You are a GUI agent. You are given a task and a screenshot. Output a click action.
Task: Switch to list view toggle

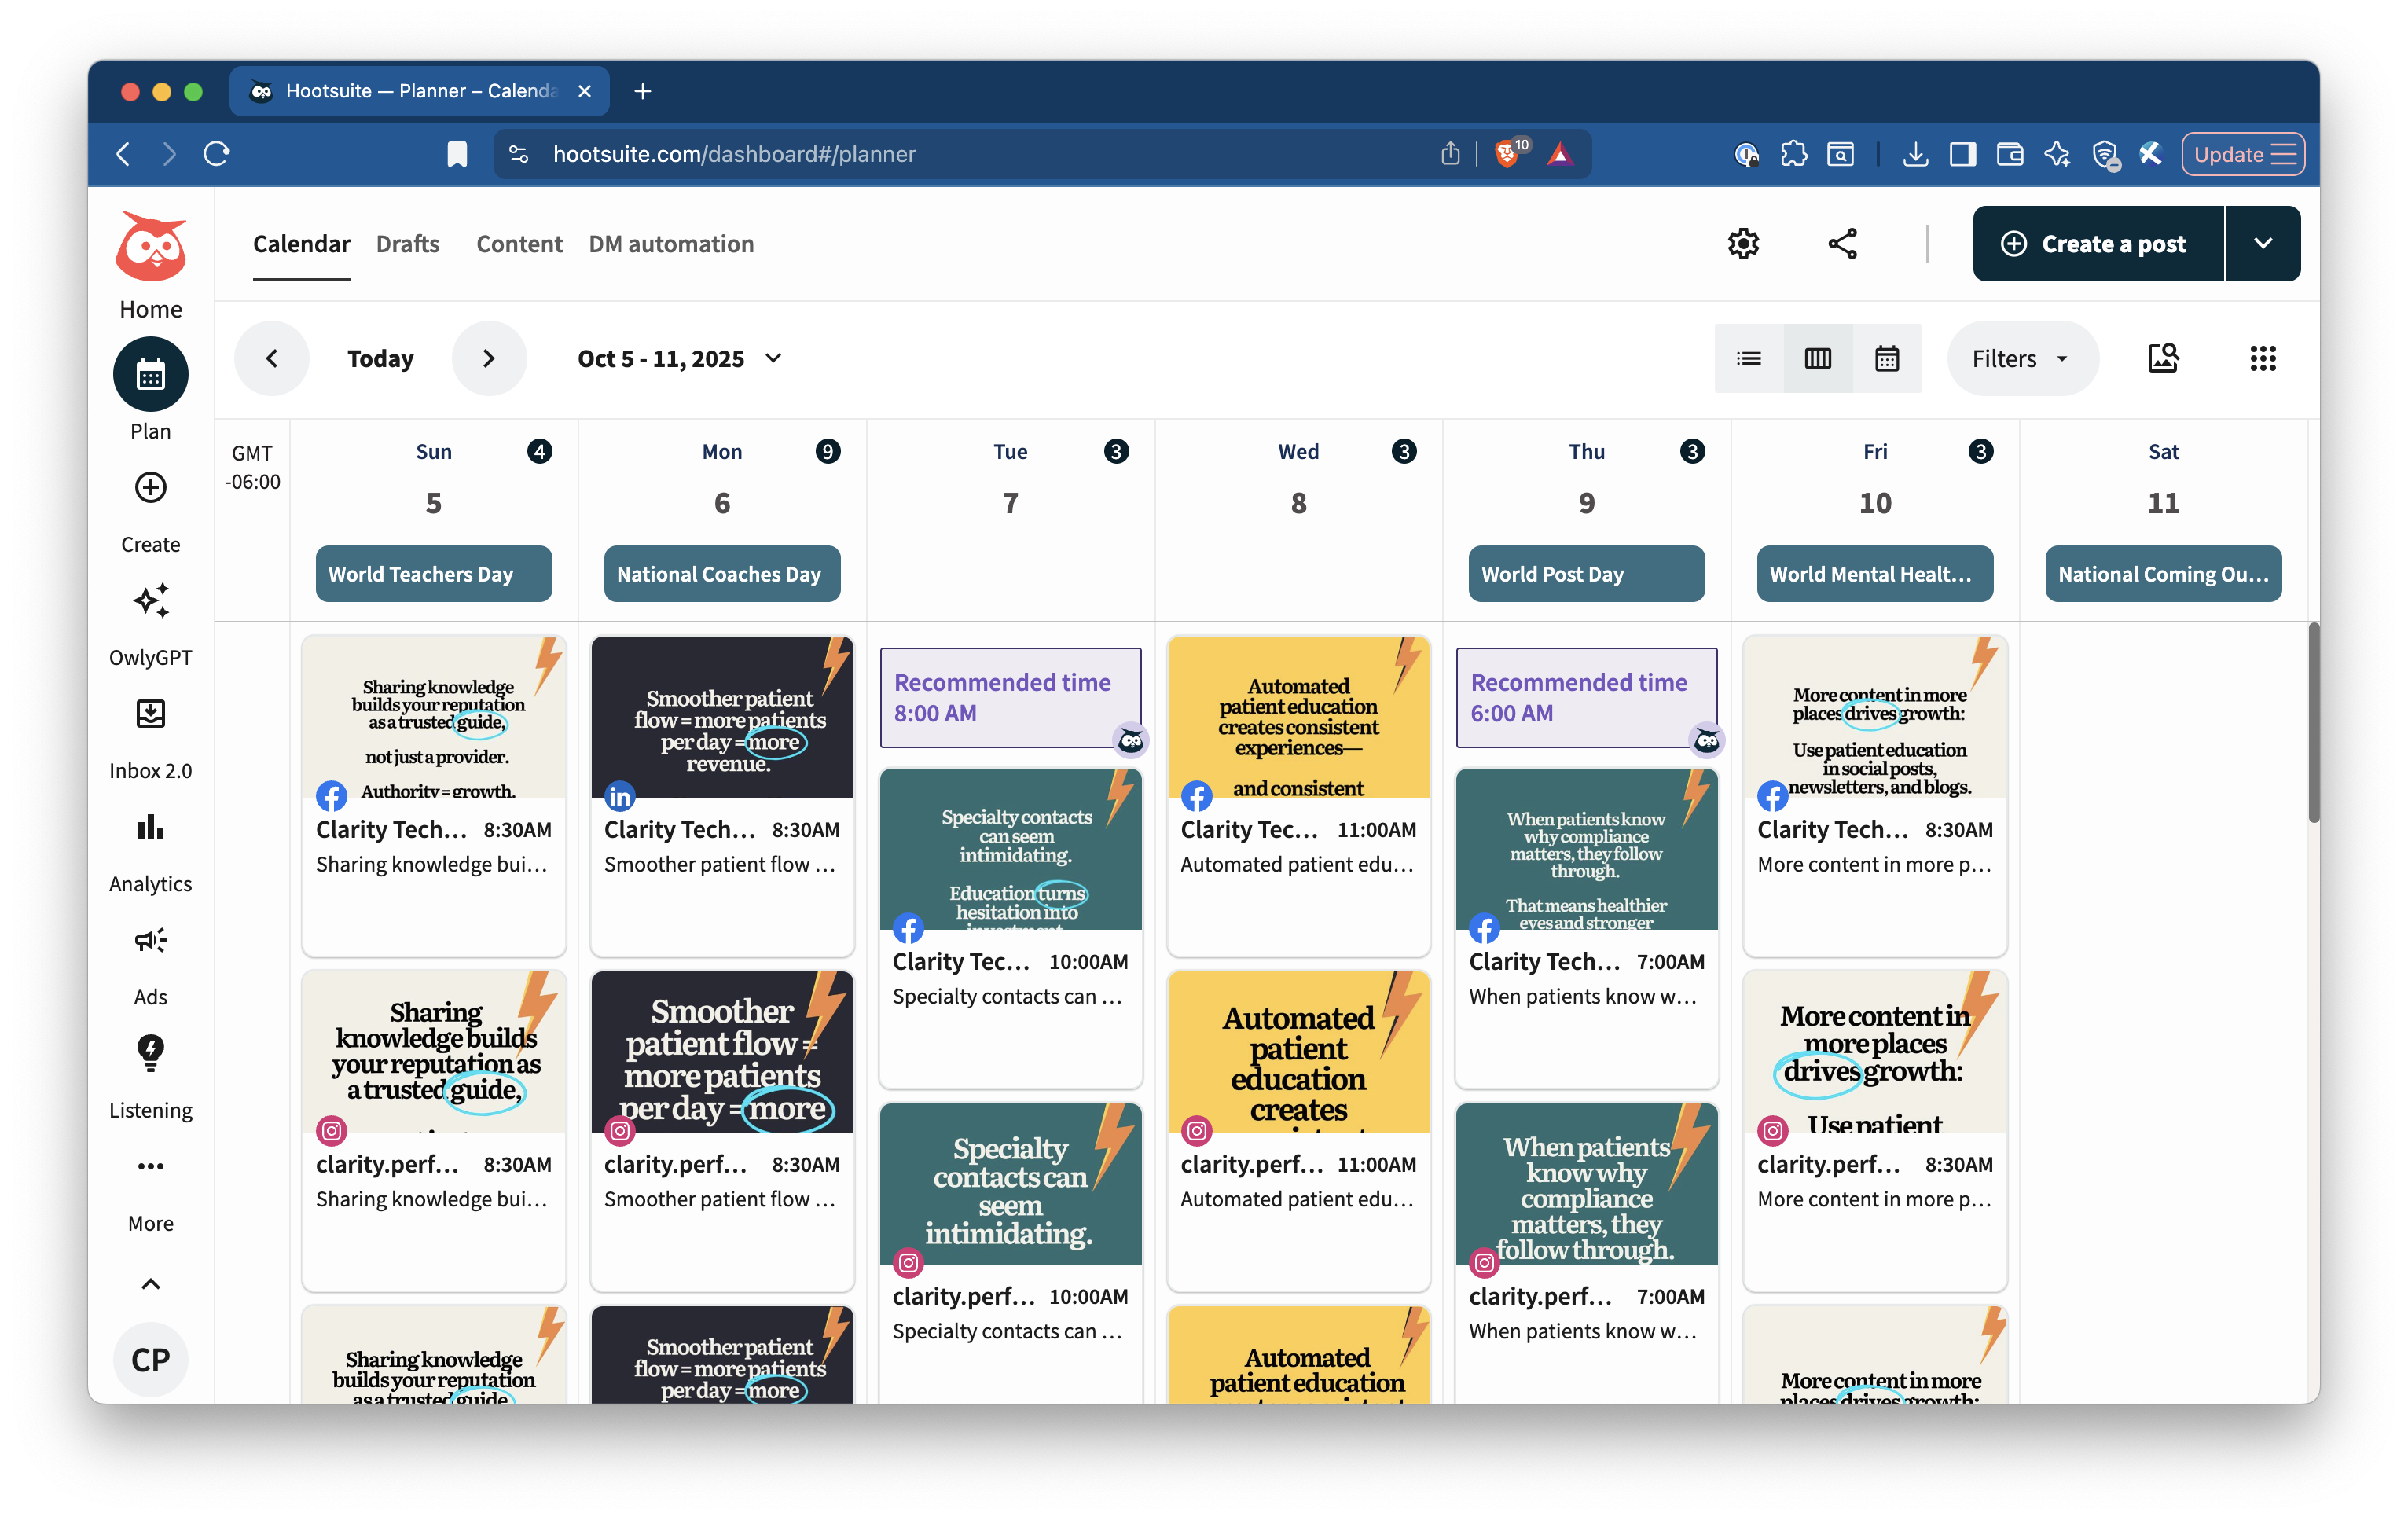(x=1749, y=358)
